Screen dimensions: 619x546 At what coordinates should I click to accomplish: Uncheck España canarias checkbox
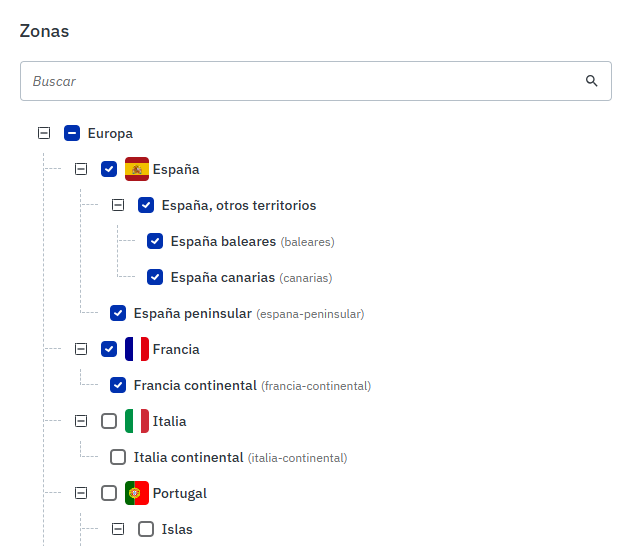point(155,277)
